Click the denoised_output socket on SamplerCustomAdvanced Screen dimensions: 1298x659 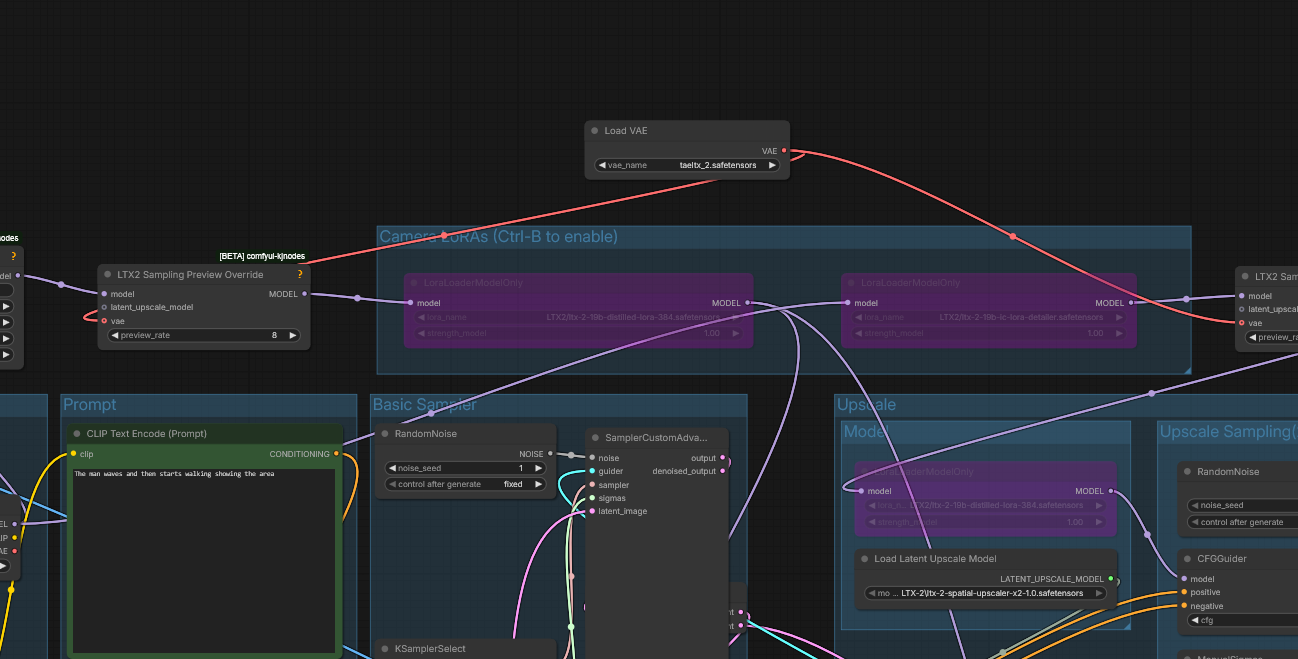click(725, 471)
